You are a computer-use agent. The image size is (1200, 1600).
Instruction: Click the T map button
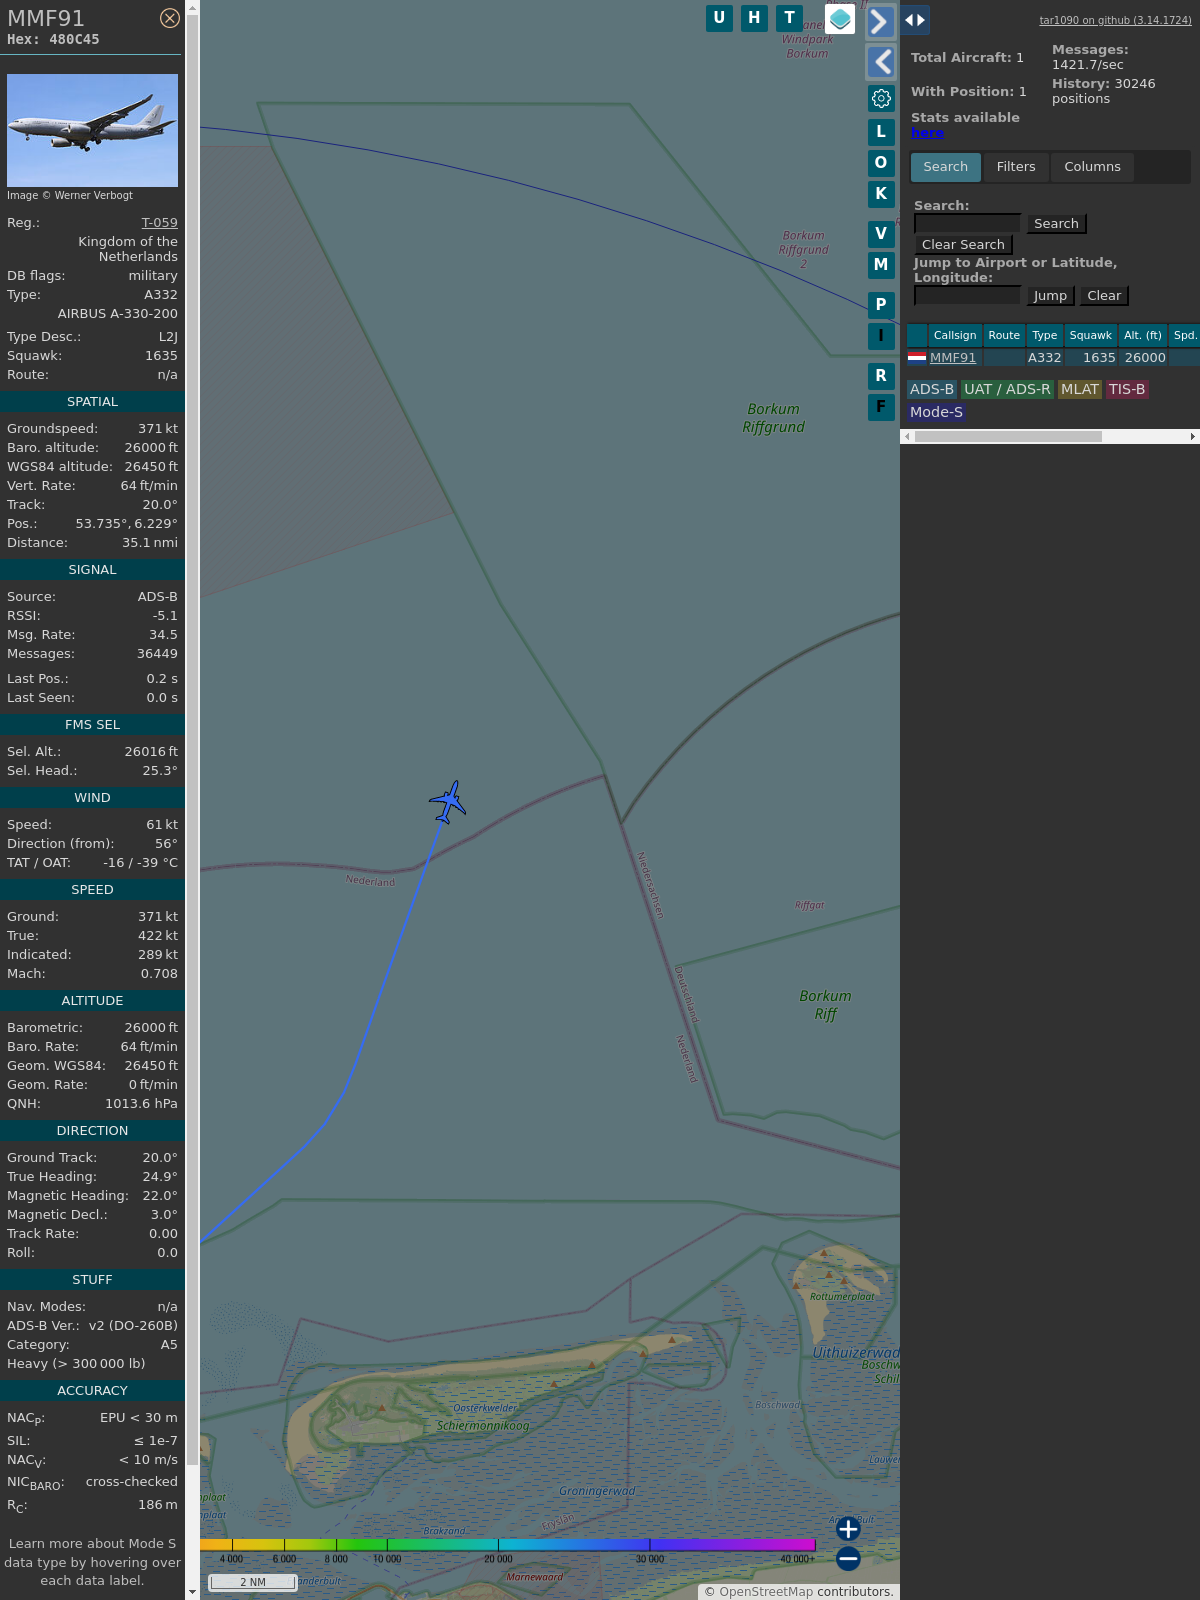(789, 18)
